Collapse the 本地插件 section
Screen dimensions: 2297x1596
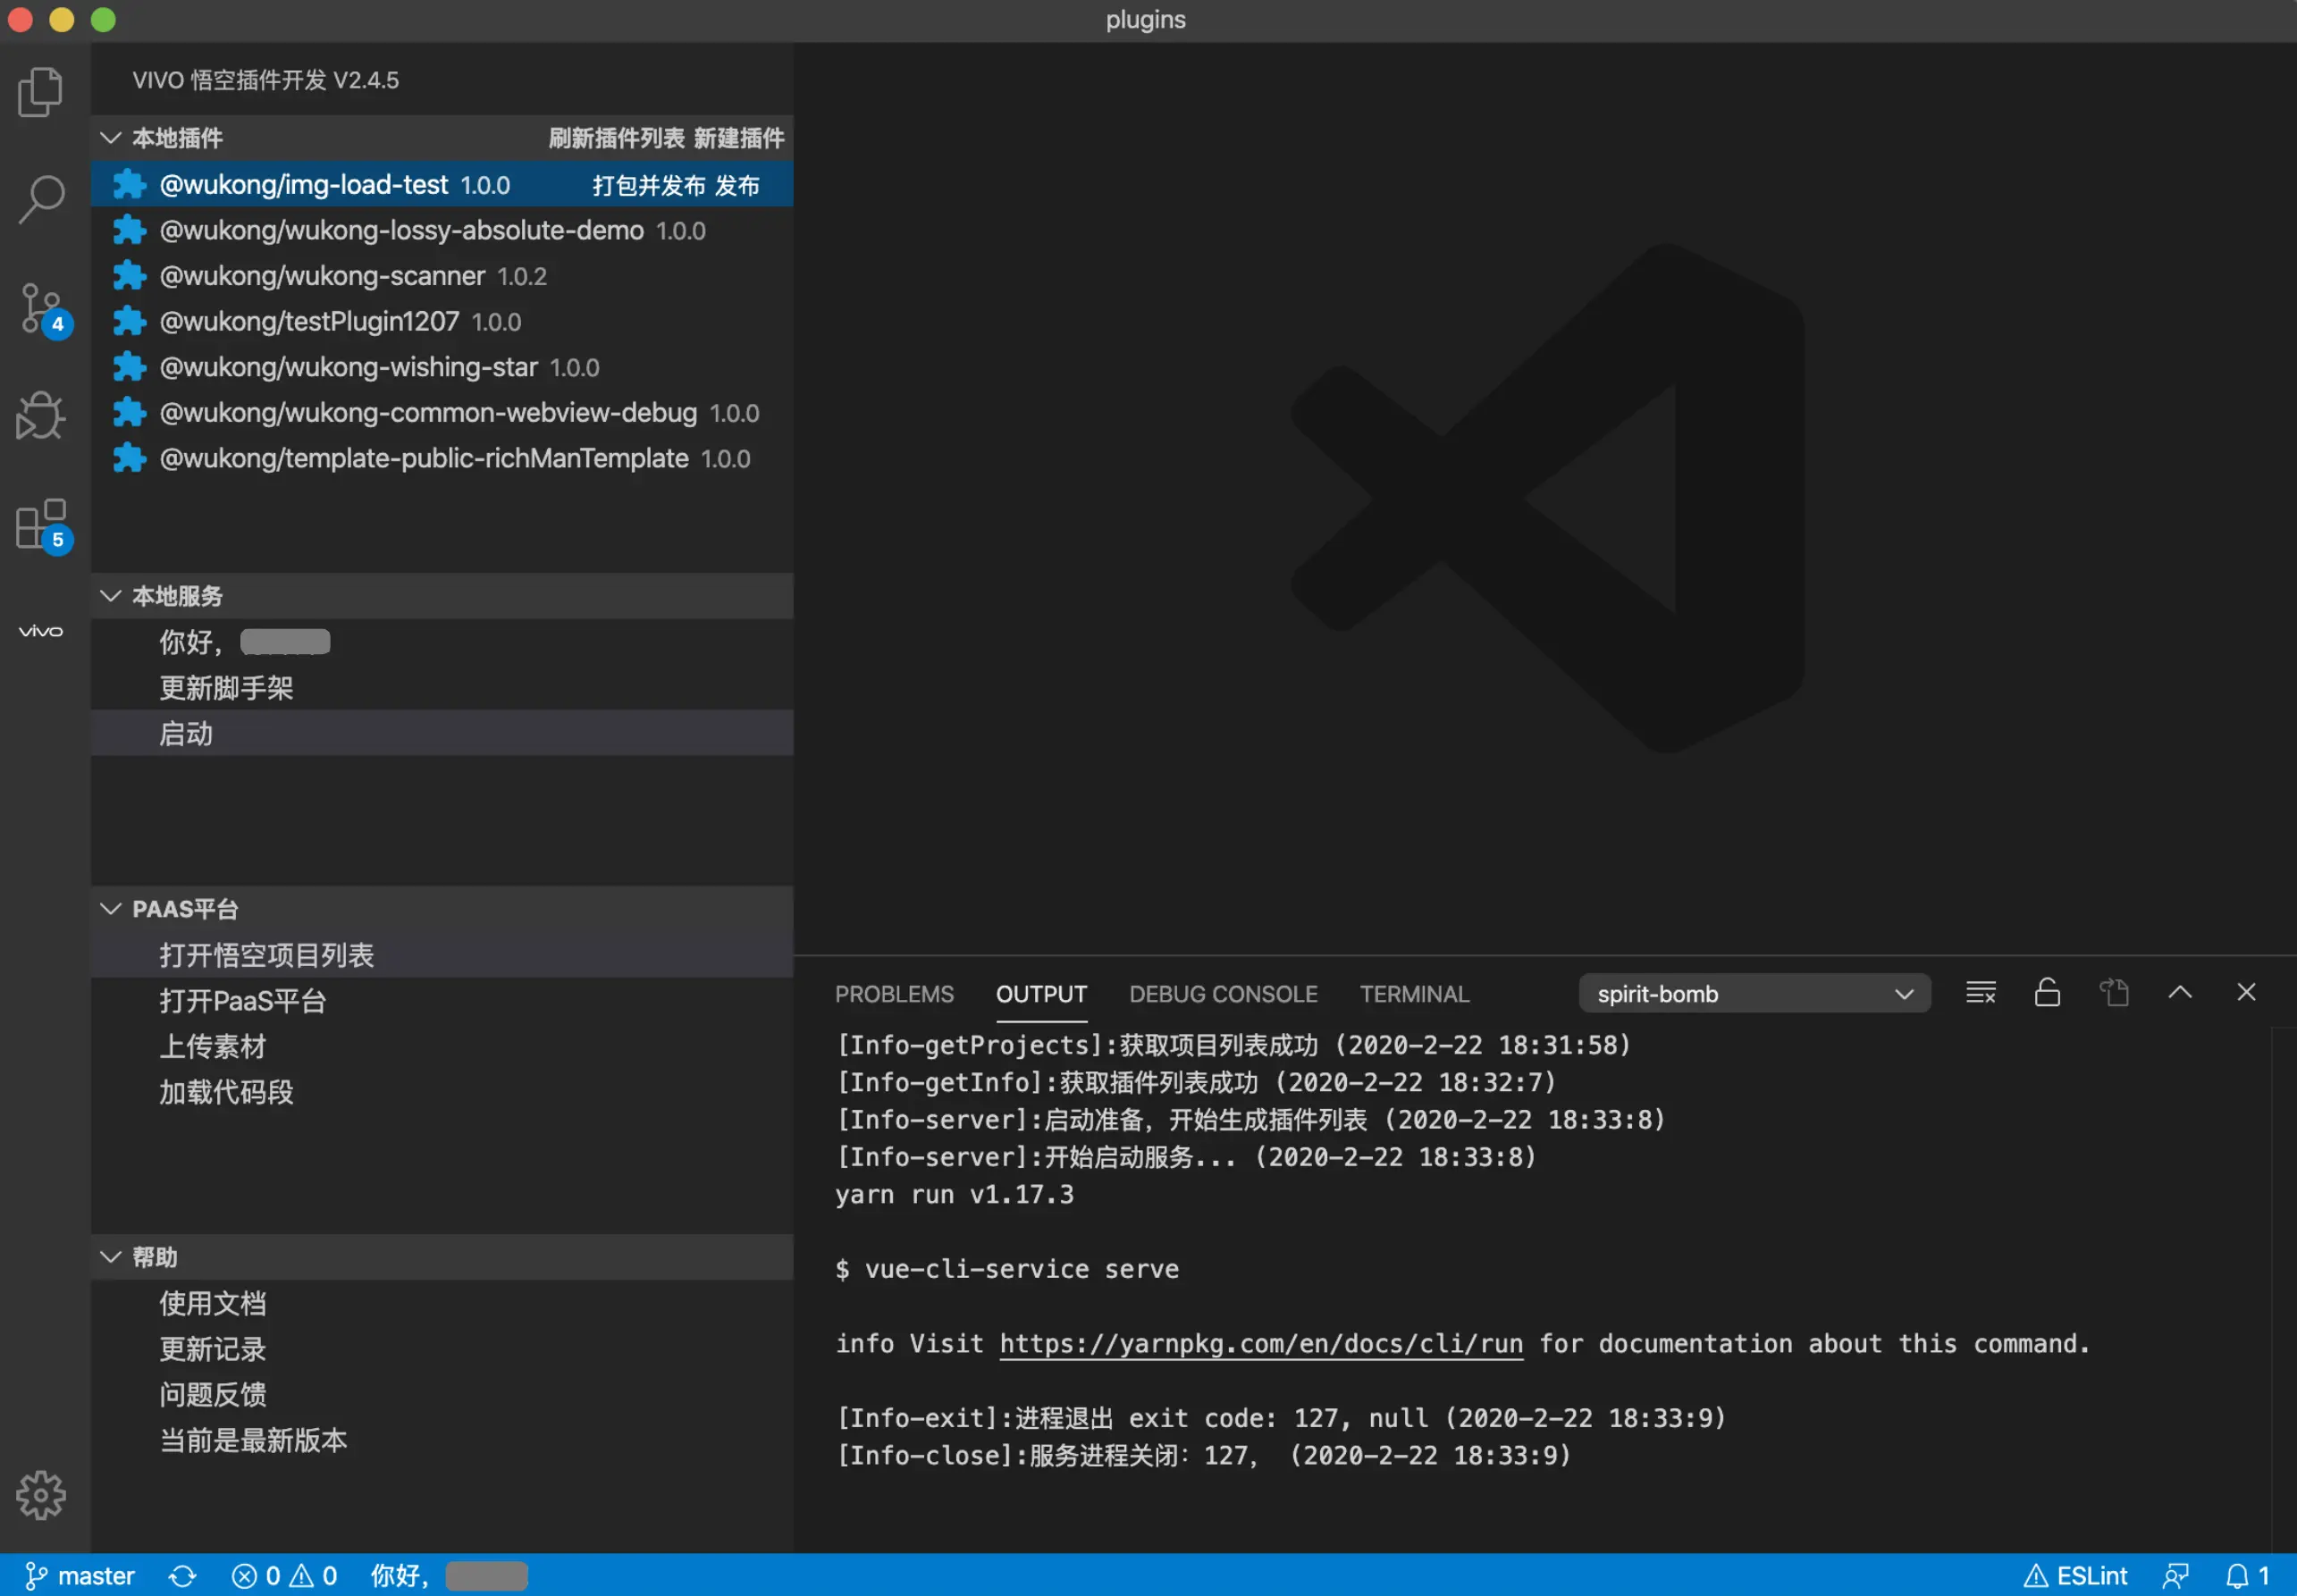(111, 138)
